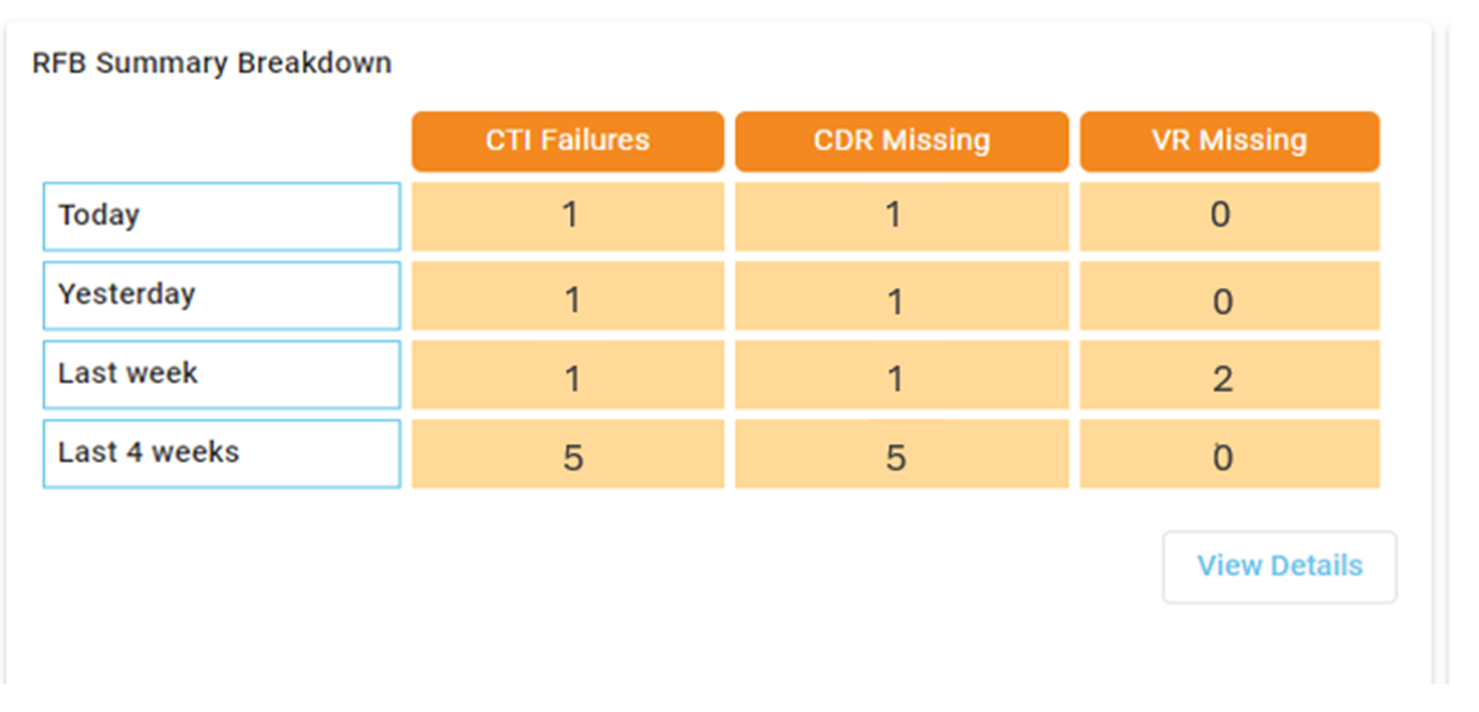Open Yesterday's CDR Missing count cell
Viewport: 1479px width, 712px height.
coord(902,295)
